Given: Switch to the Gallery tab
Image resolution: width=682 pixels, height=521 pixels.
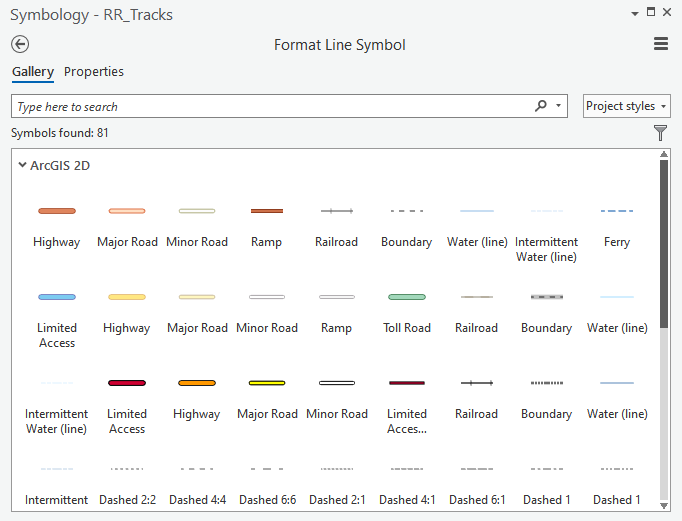Looking at the screenshot, I should pos(33,72).
